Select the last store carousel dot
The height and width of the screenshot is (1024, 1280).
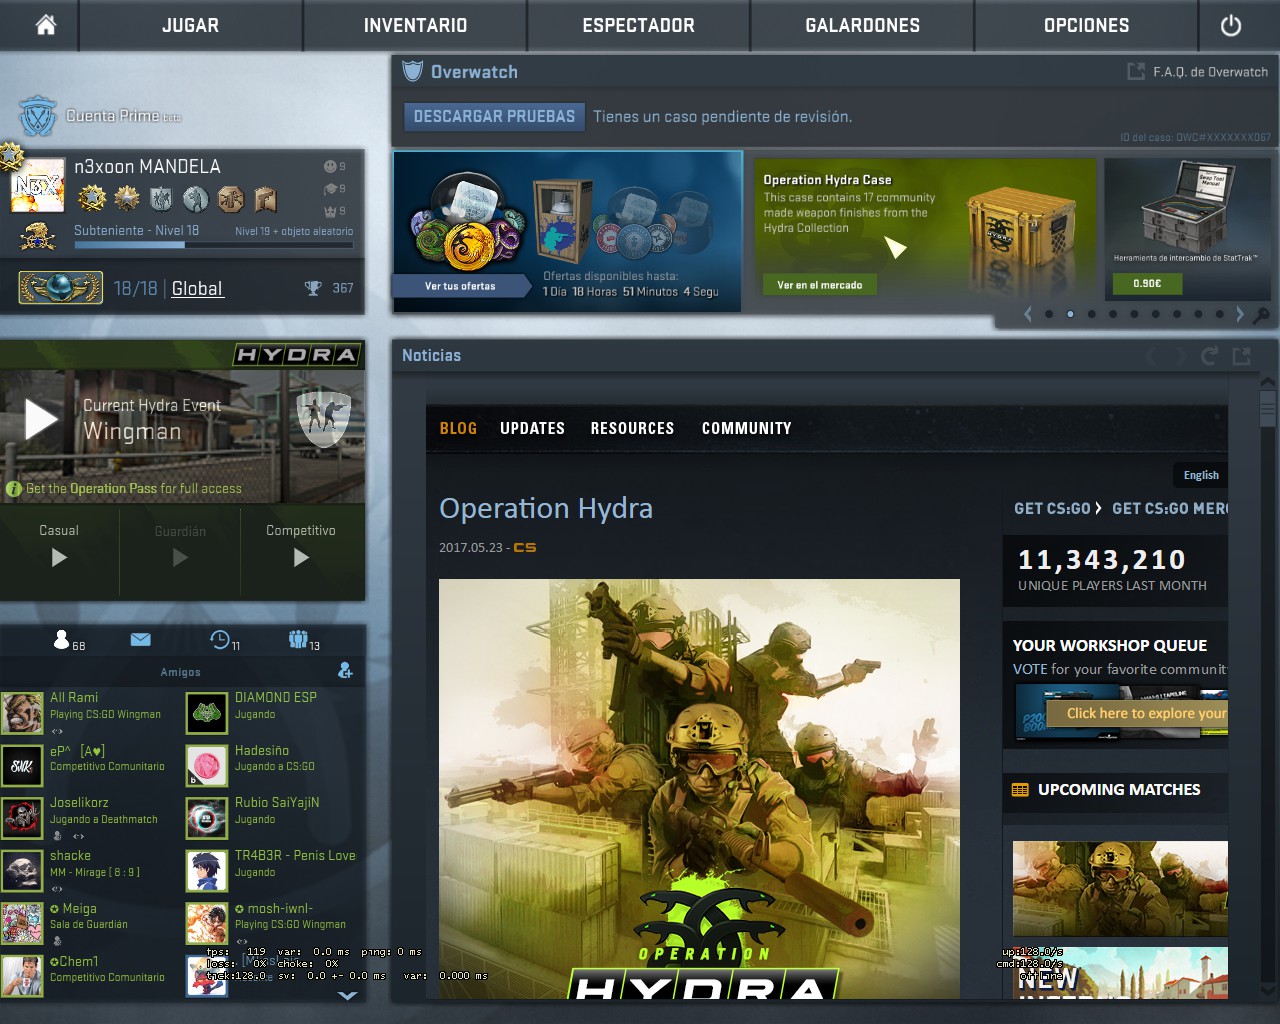pyautogui.click(x=1219, y=314)
